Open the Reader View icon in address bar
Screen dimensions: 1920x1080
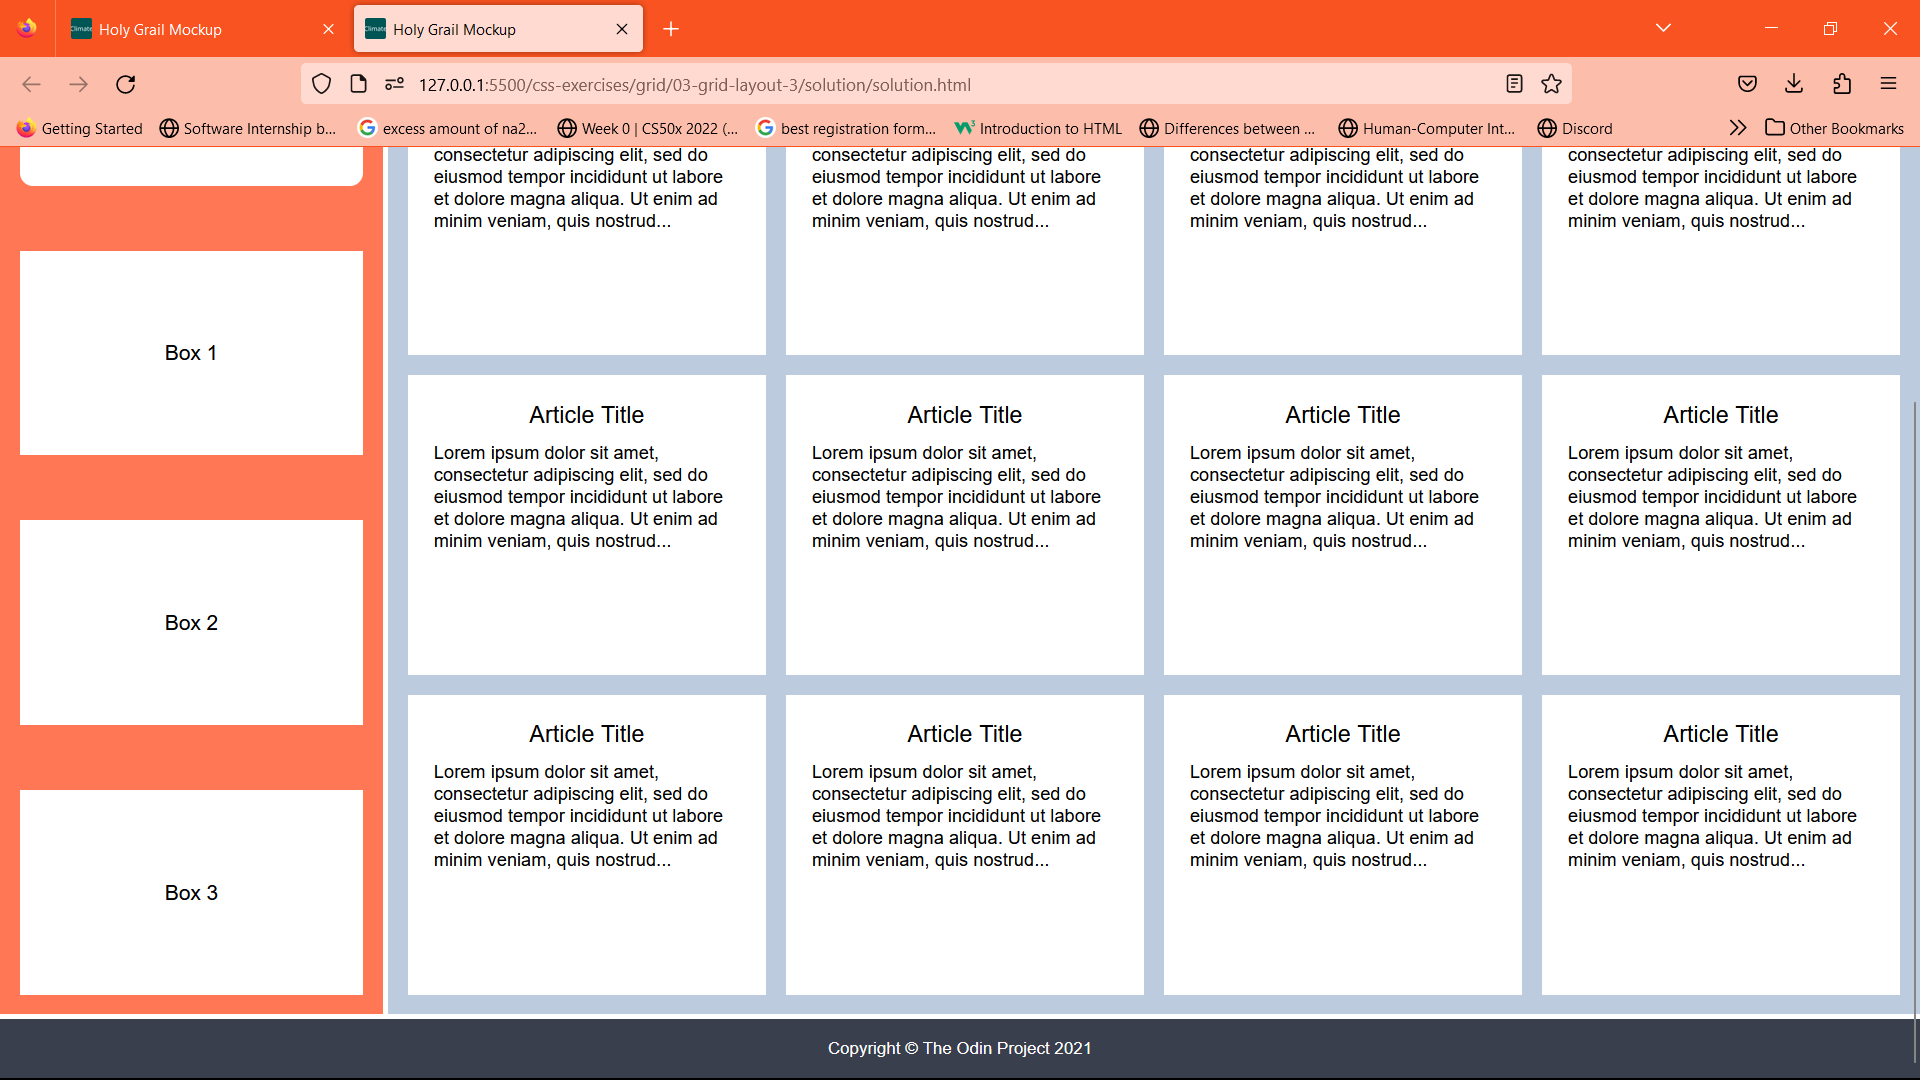coord(1513,84)
